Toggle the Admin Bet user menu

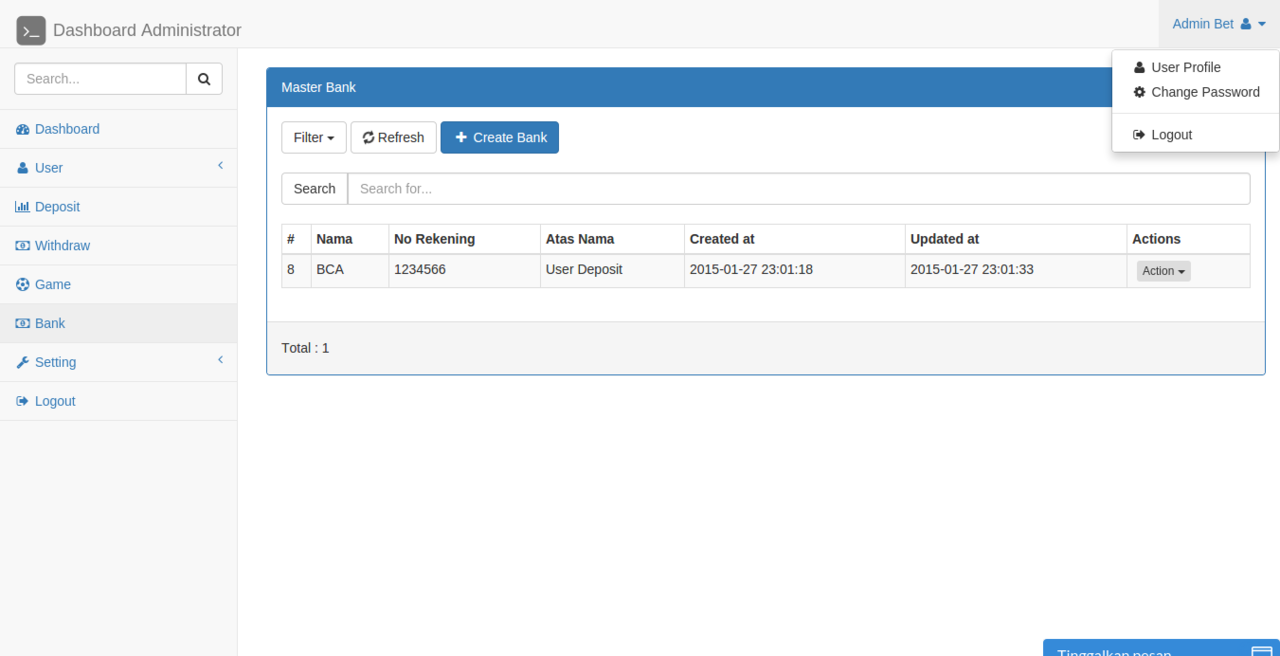click(1218, 24)
